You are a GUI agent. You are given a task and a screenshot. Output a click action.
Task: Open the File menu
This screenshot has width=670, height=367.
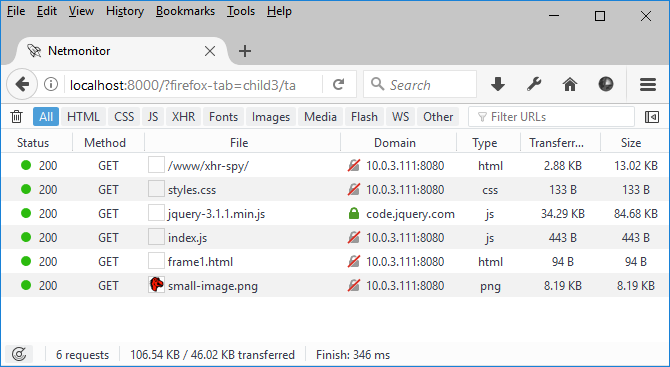tap(16, 11)
